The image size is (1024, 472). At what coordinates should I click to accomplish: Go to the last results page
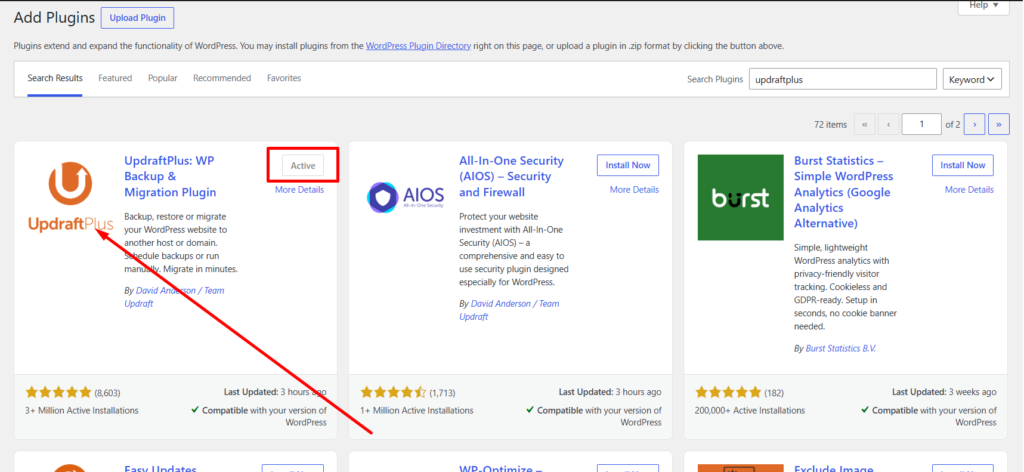click(x=999, y=124)
